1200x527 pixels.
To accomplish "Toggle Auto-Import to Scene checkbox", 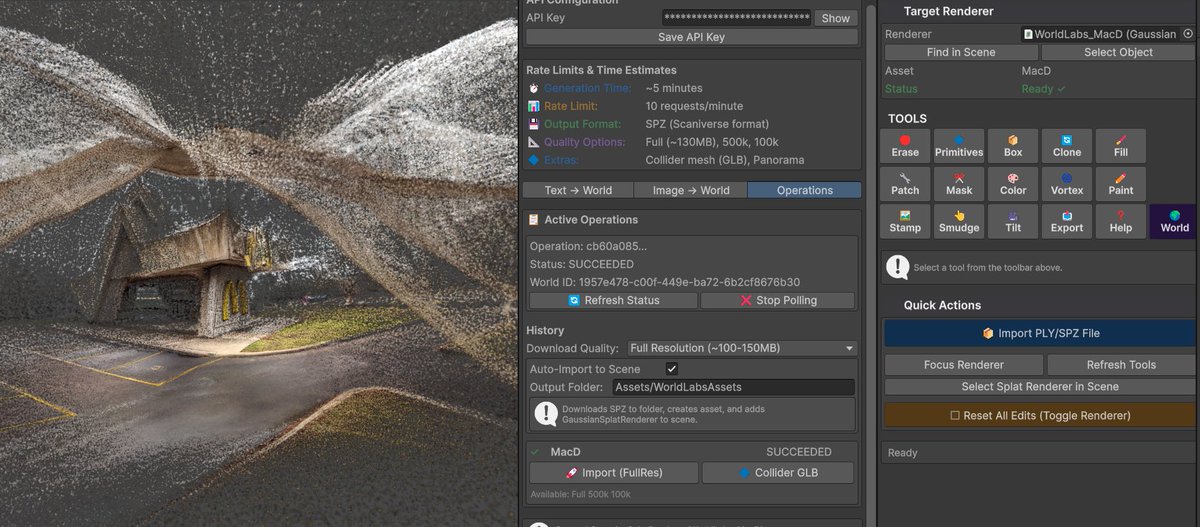I will (672, 369).
